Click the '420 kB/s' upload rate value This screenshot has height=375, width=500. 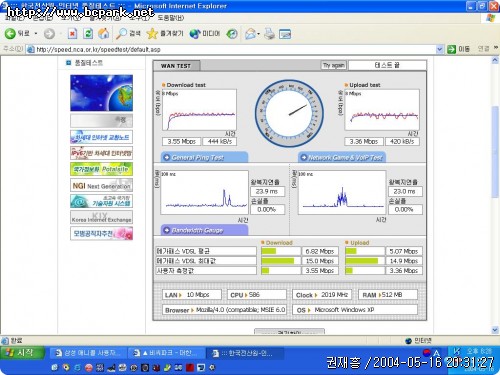click(402, 142)
